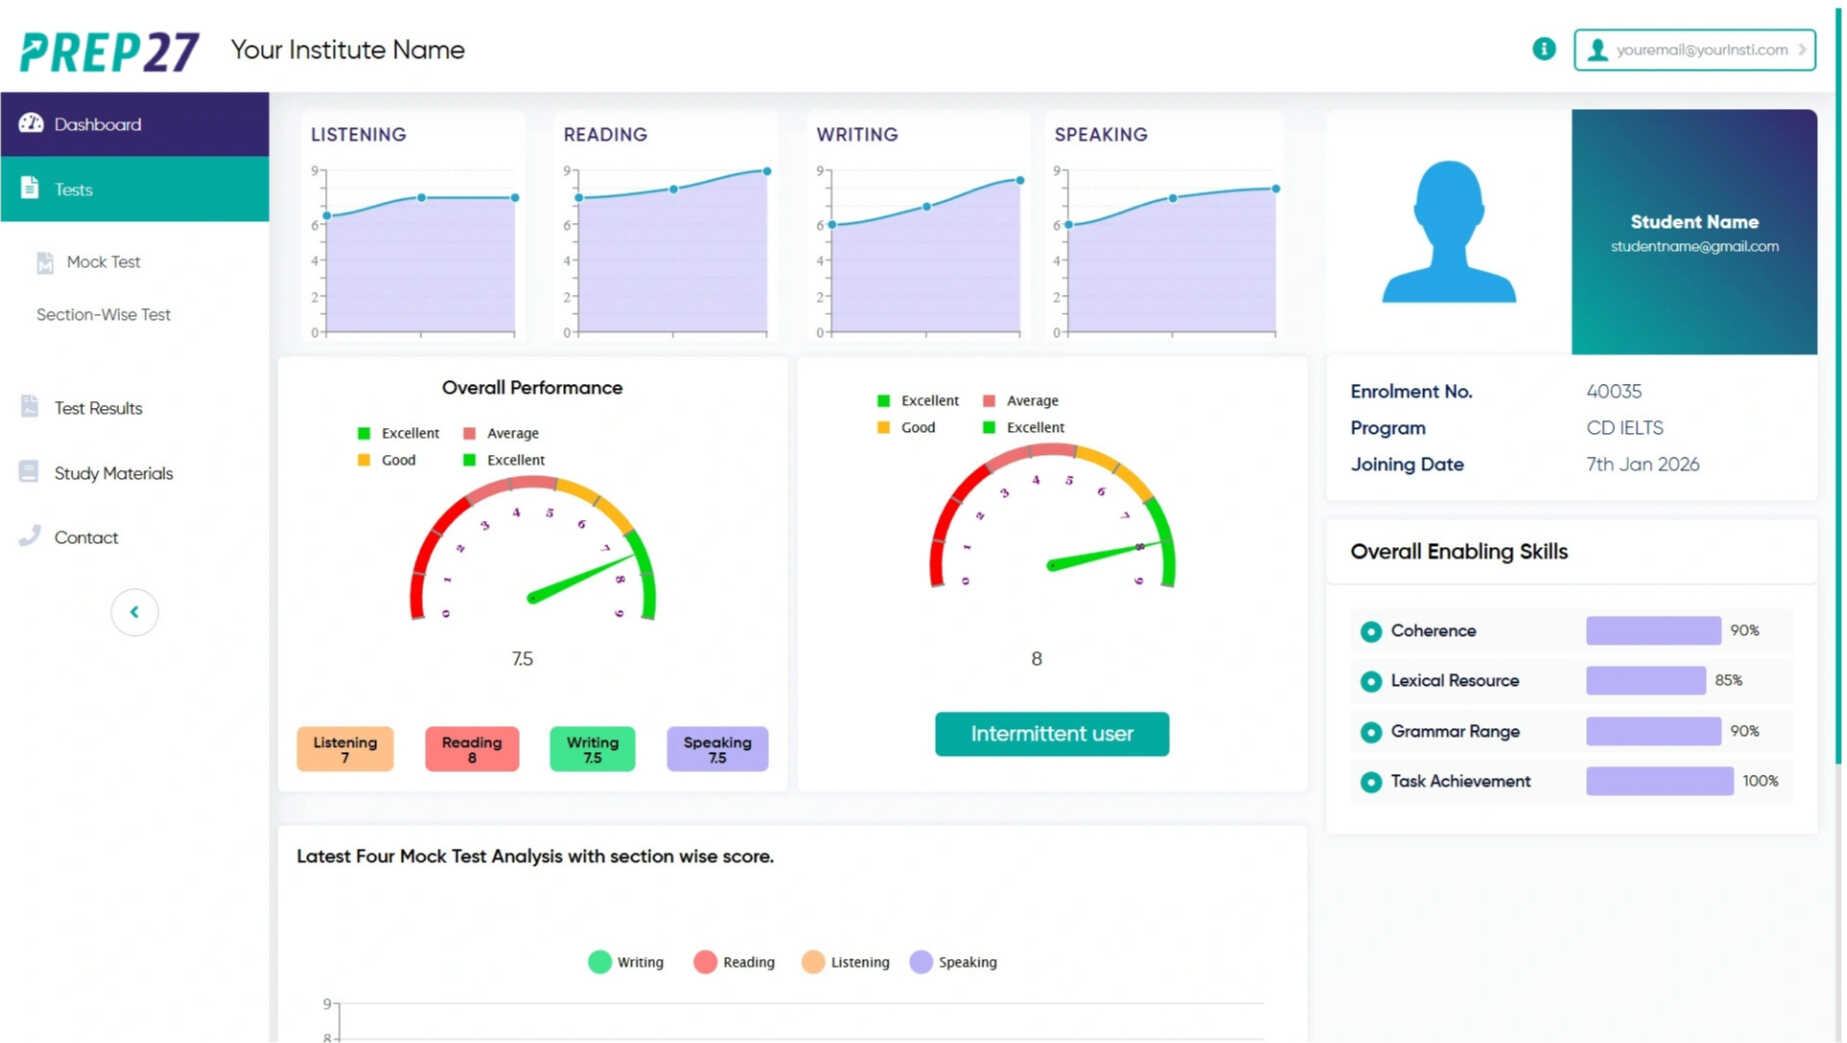Click the Intermittent user button
The height and width of the screenshot is (1043, 1847).
pos(1051,733)
